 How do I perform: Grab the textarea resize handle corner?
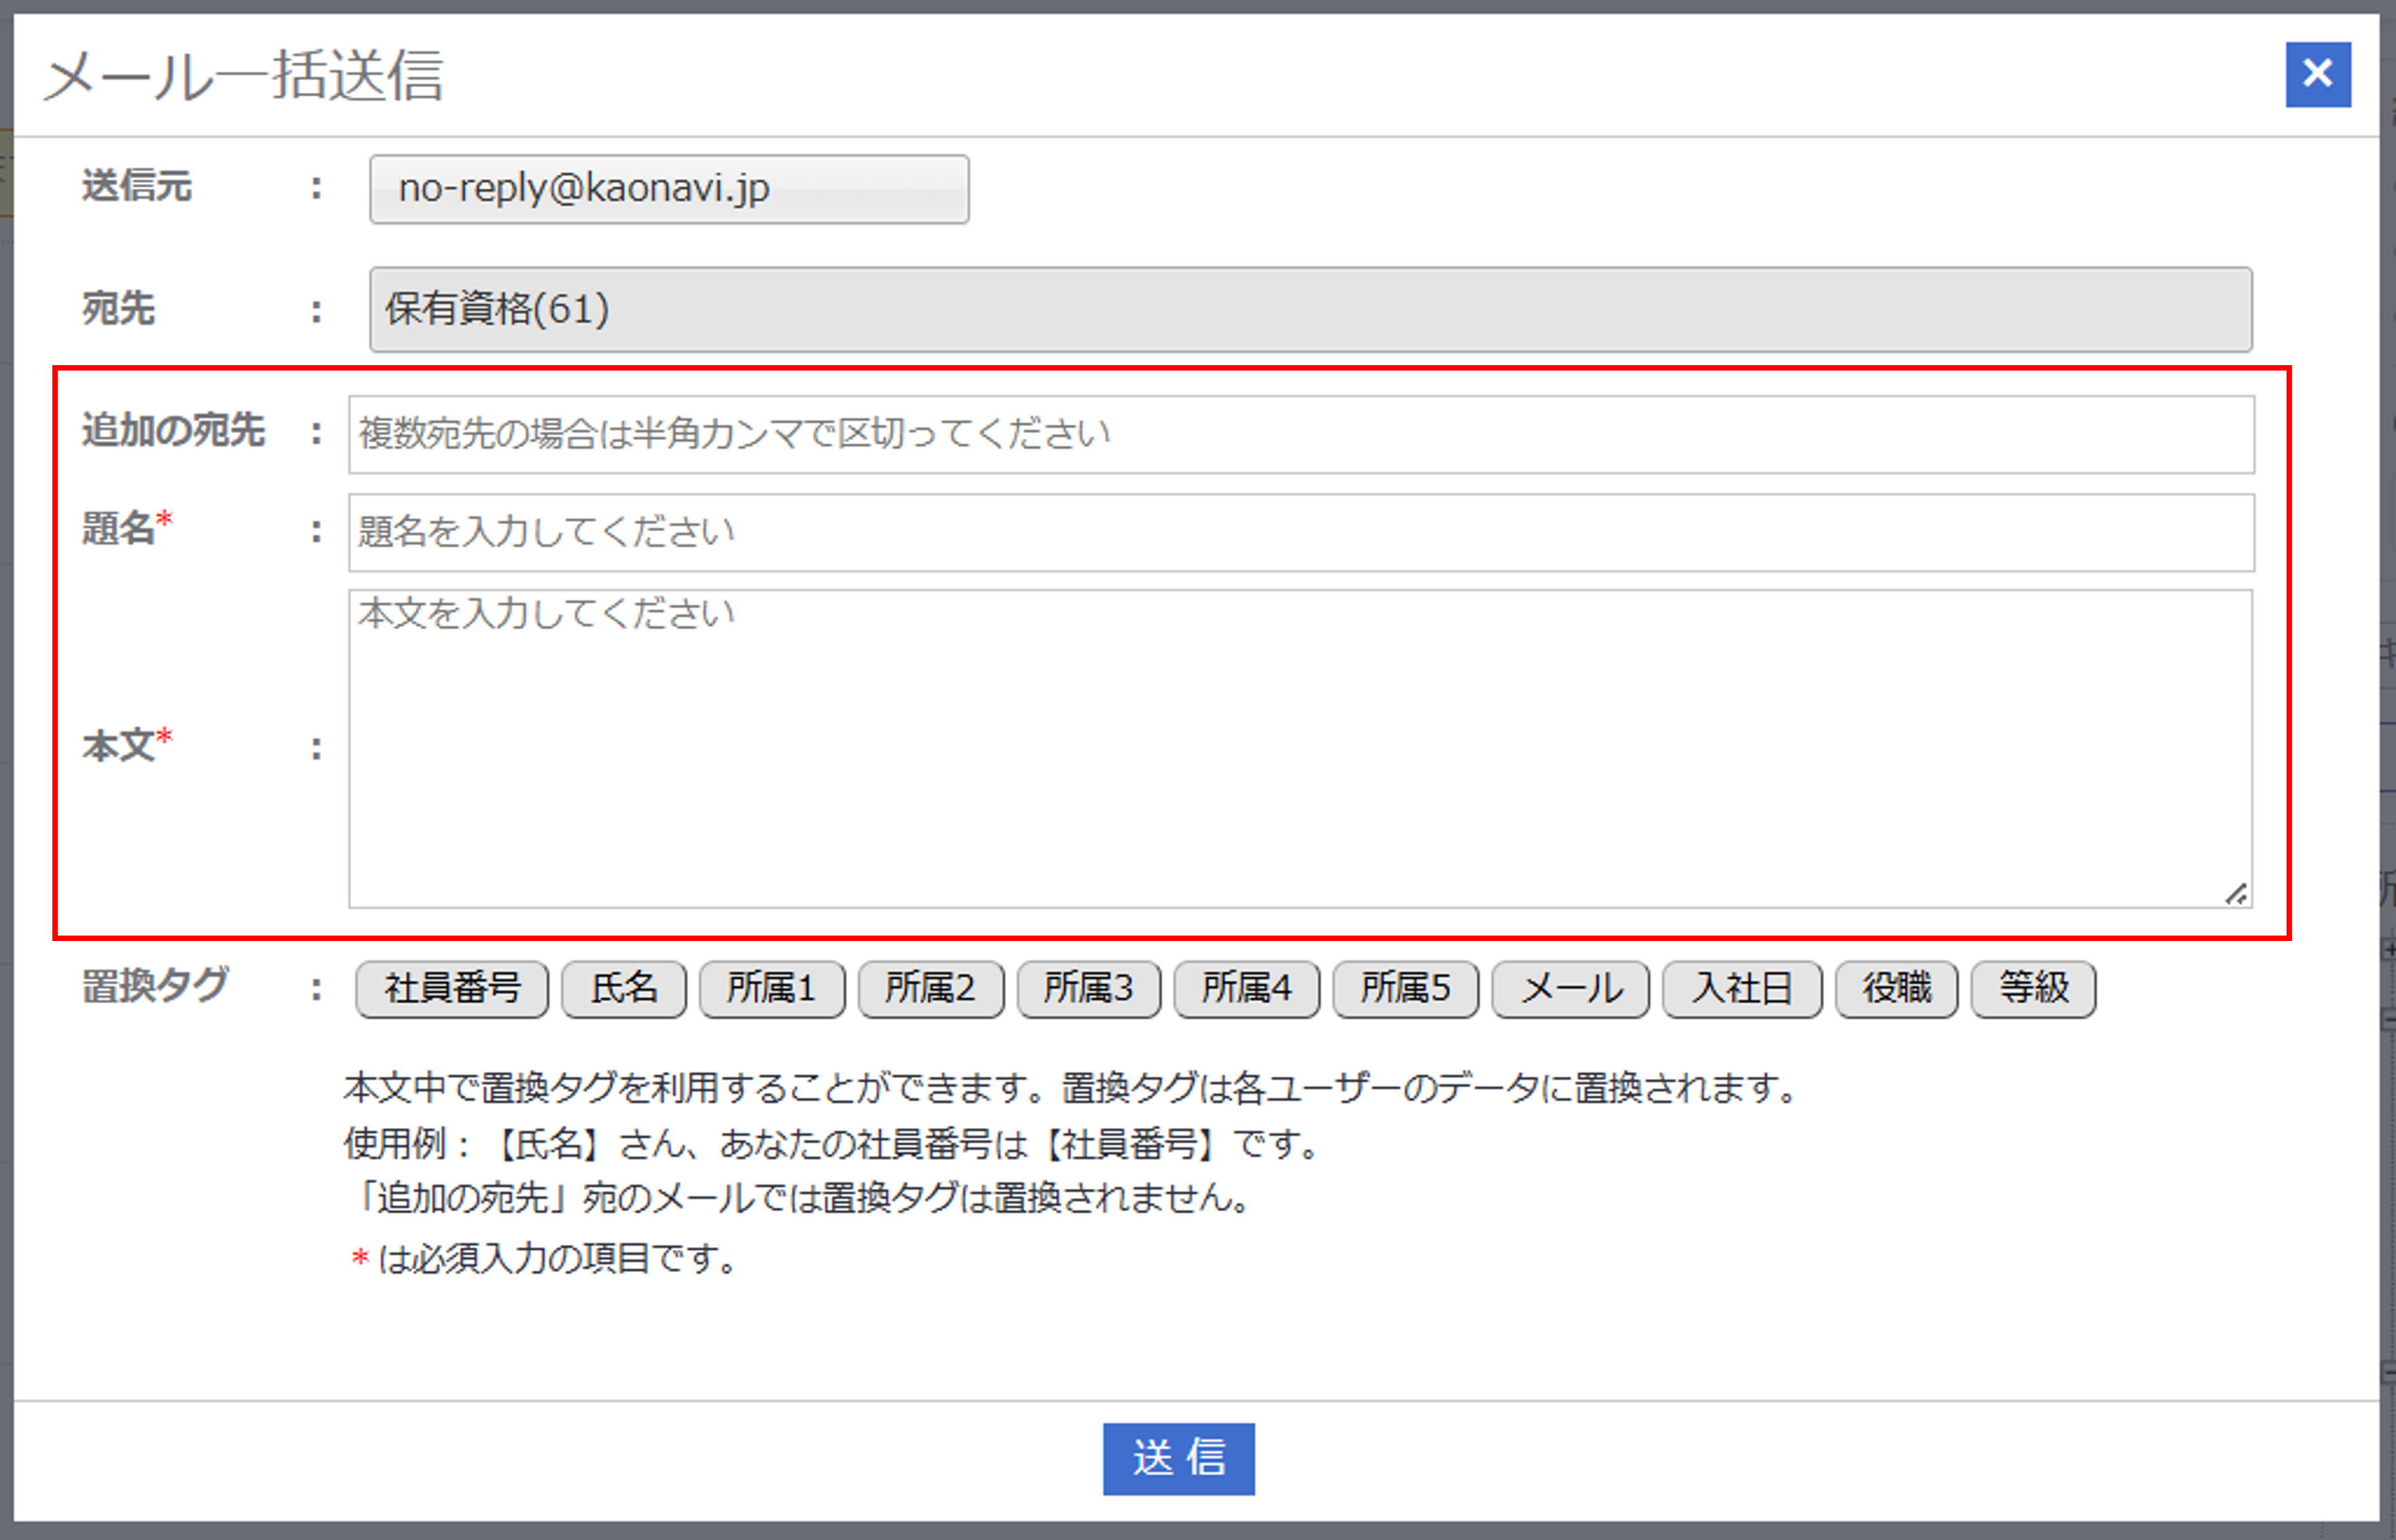click(2236, 894)
